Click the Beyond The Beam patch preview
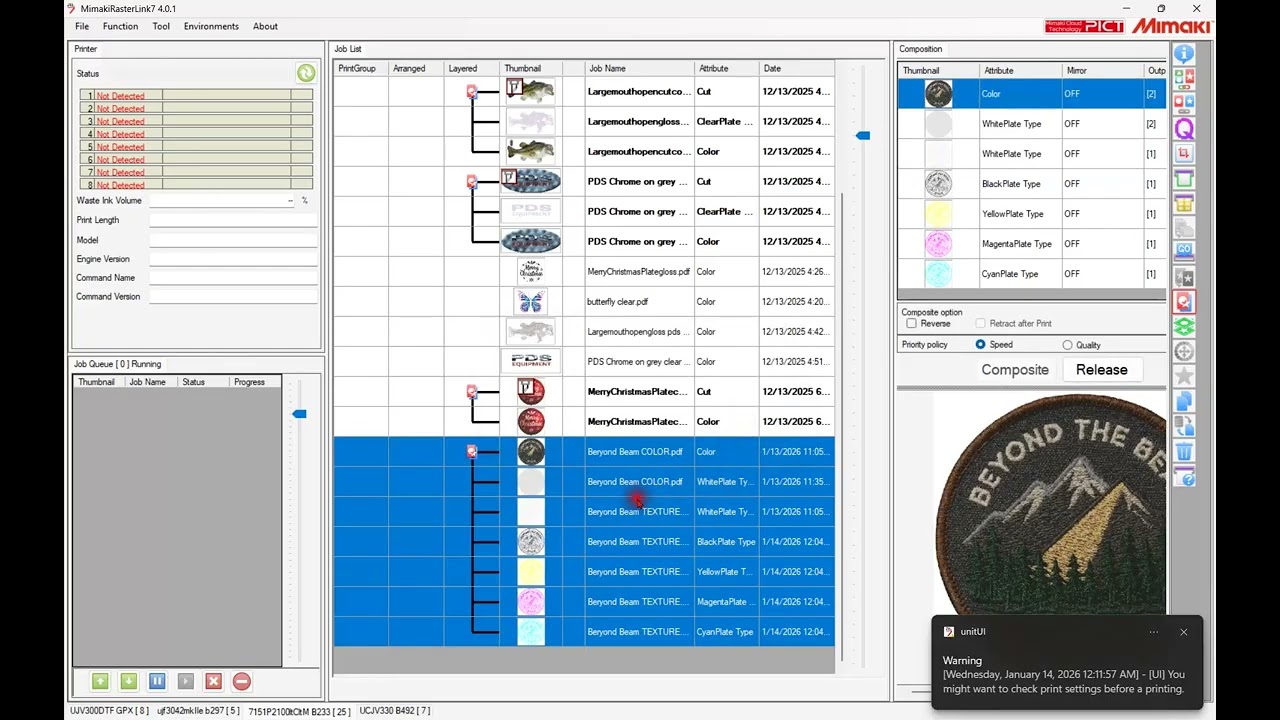1280x720 pixels. [x=1050, y=503]
